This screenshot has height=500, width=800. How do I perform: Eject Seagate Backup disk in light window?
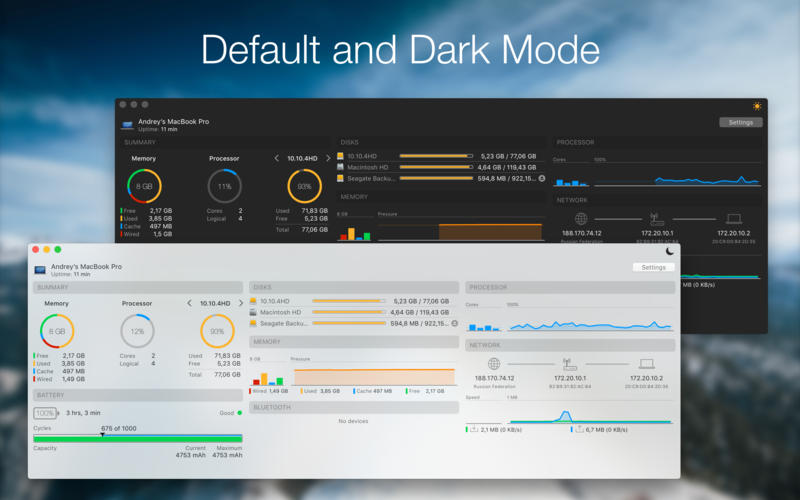[x=454, y=323]
